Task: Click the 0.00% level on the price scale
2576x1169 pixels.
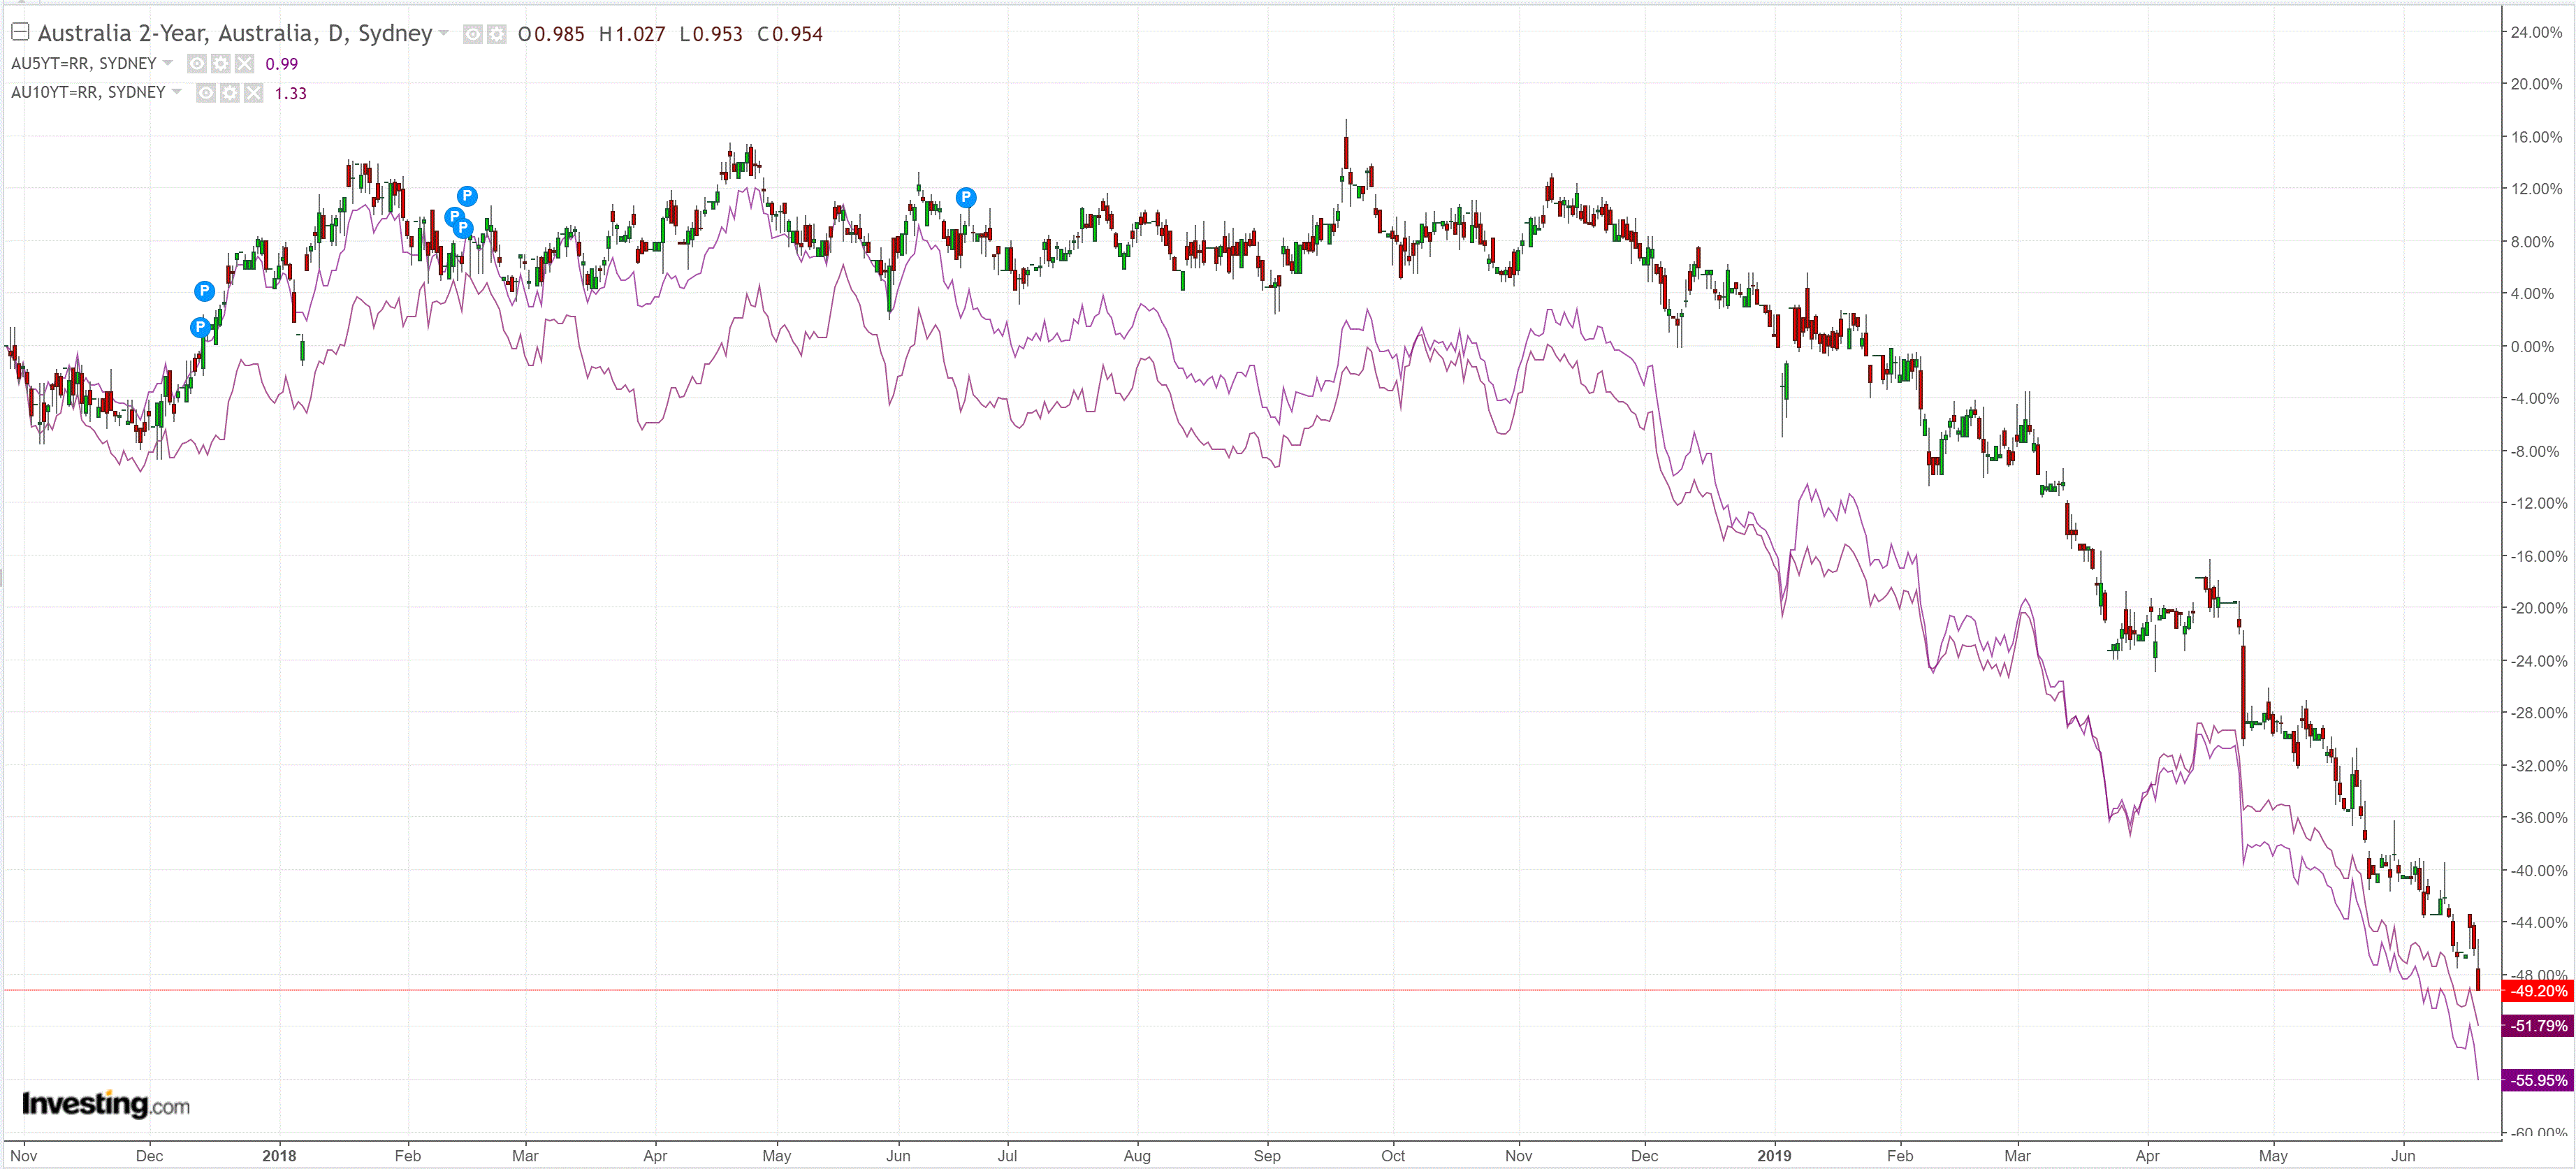Action: (x=2532, y=346)
